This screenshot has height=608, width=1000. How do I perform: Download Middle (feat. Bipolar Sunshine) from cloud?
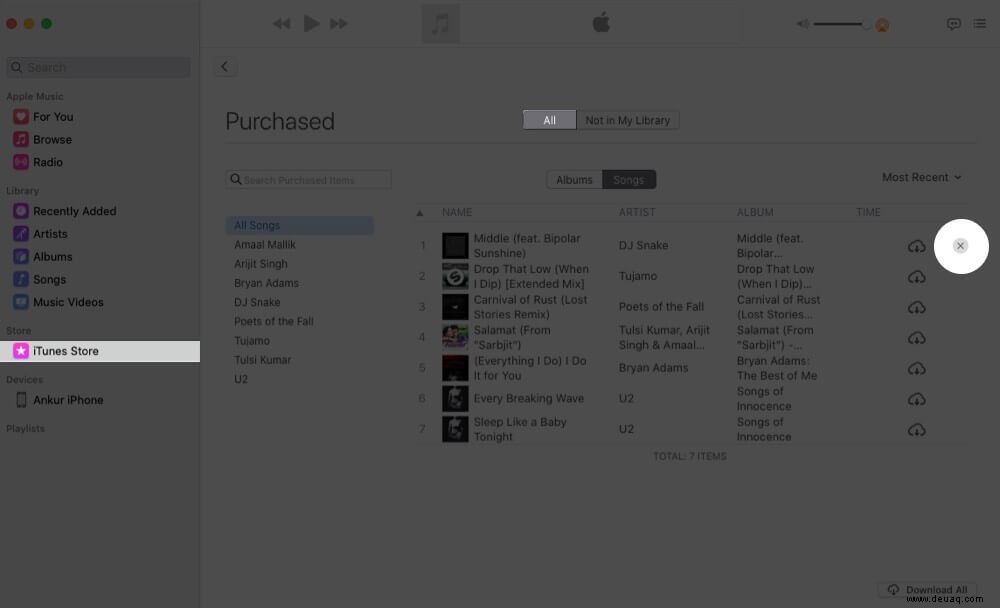coord(916,246)
